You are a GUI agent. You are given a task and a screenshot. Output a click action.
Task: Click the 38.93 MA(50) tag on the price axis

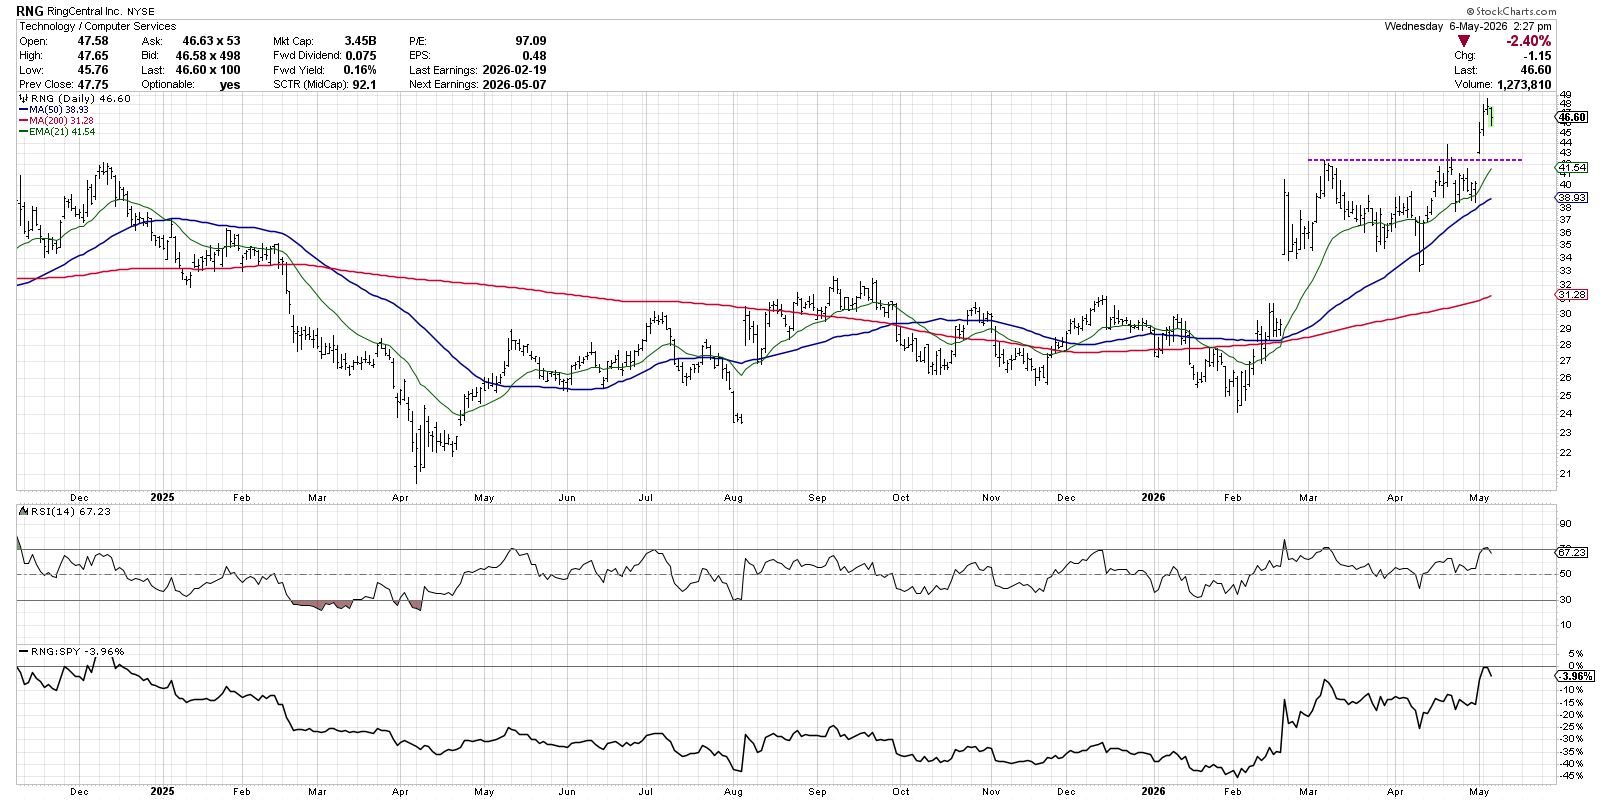point(1572,198)
